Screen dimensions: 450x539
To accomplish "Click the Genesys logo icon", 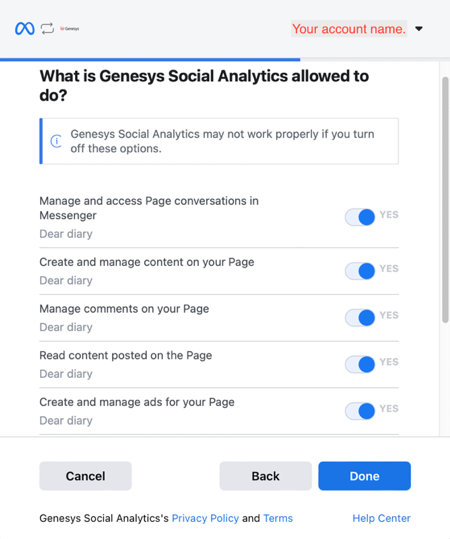I will 70,29.
